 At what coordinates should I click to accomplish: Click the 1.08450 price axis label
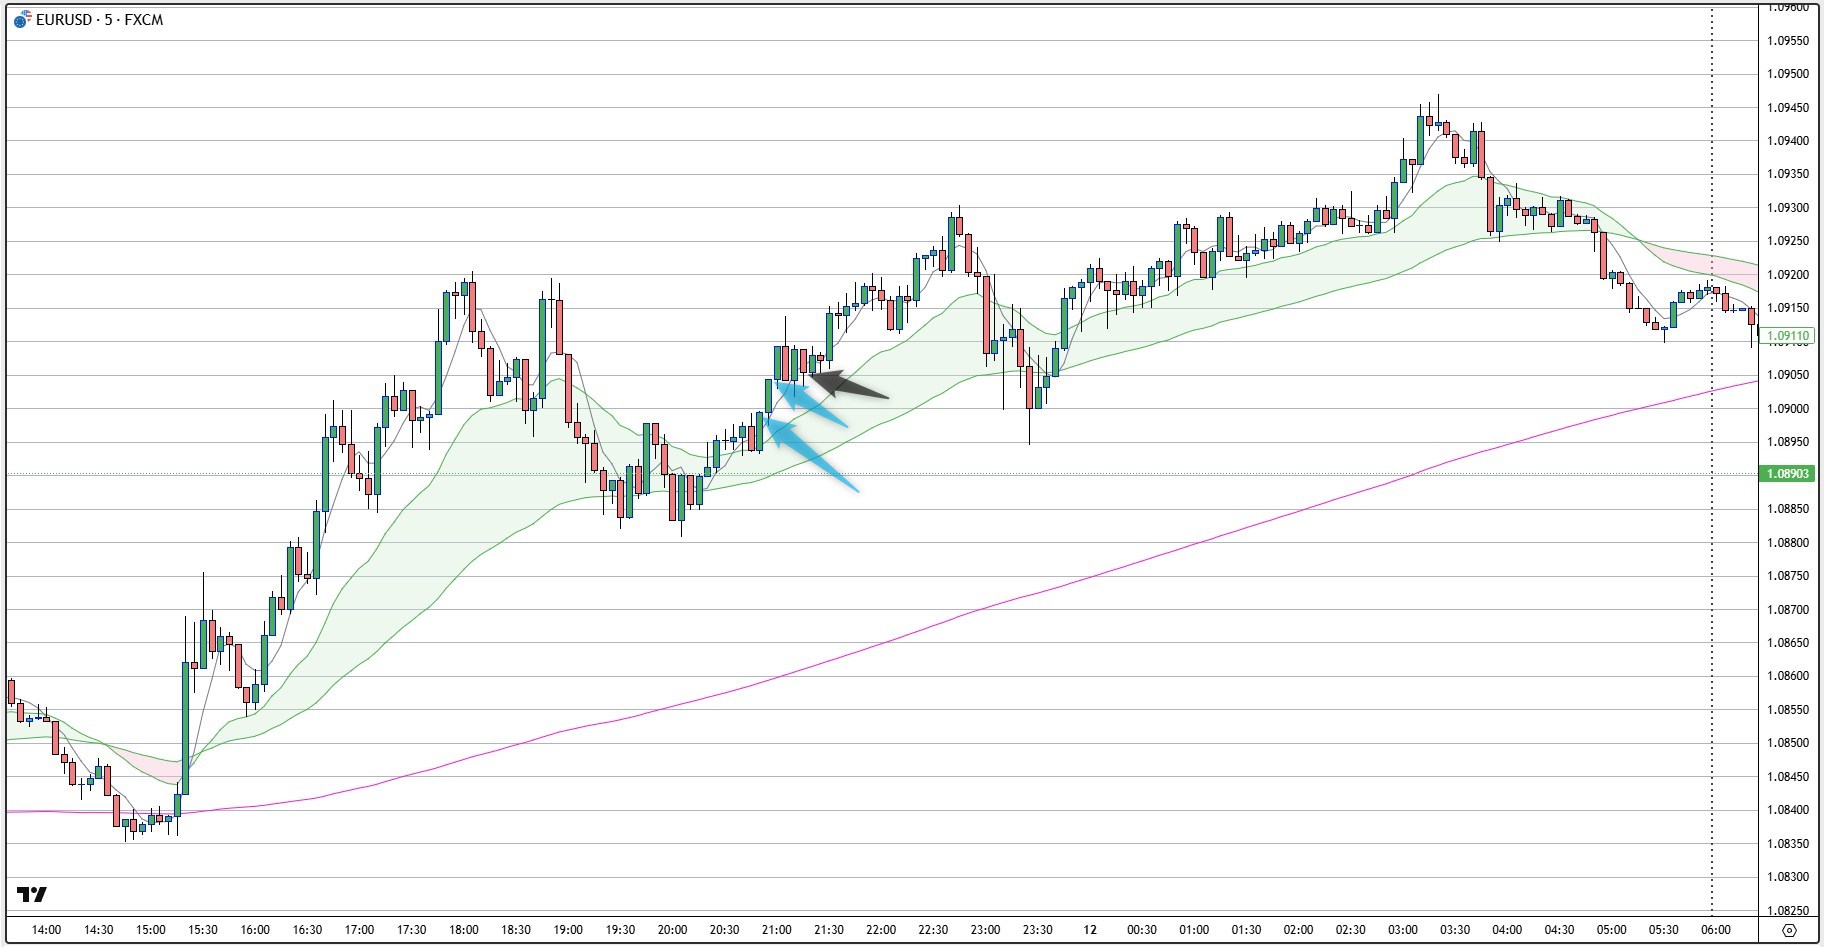[1788, 777]
